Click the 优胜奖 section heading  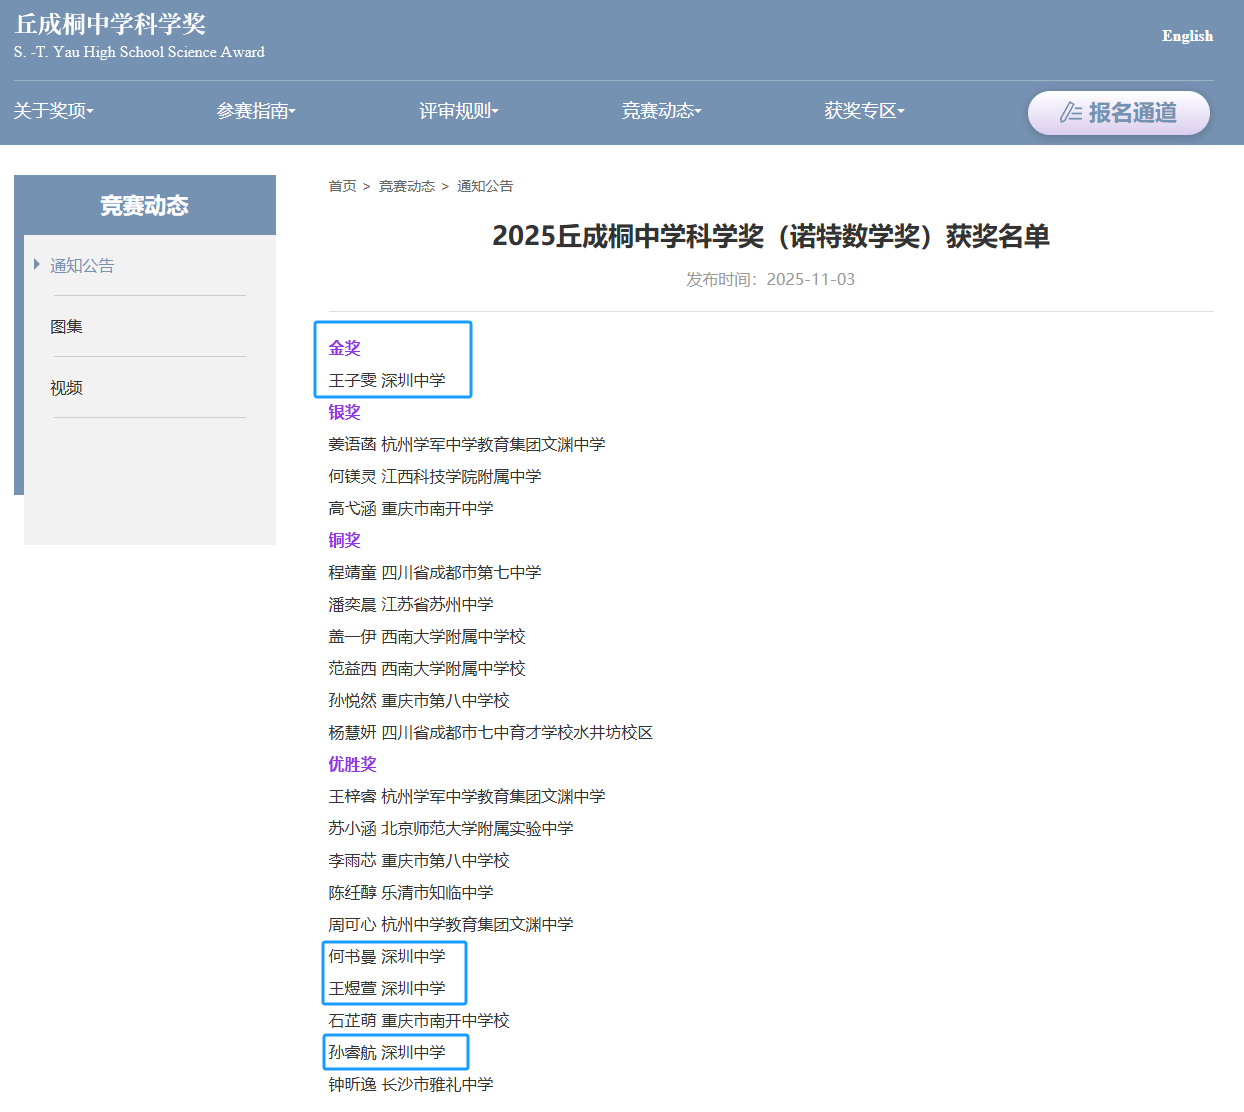[x=352, y=764]
